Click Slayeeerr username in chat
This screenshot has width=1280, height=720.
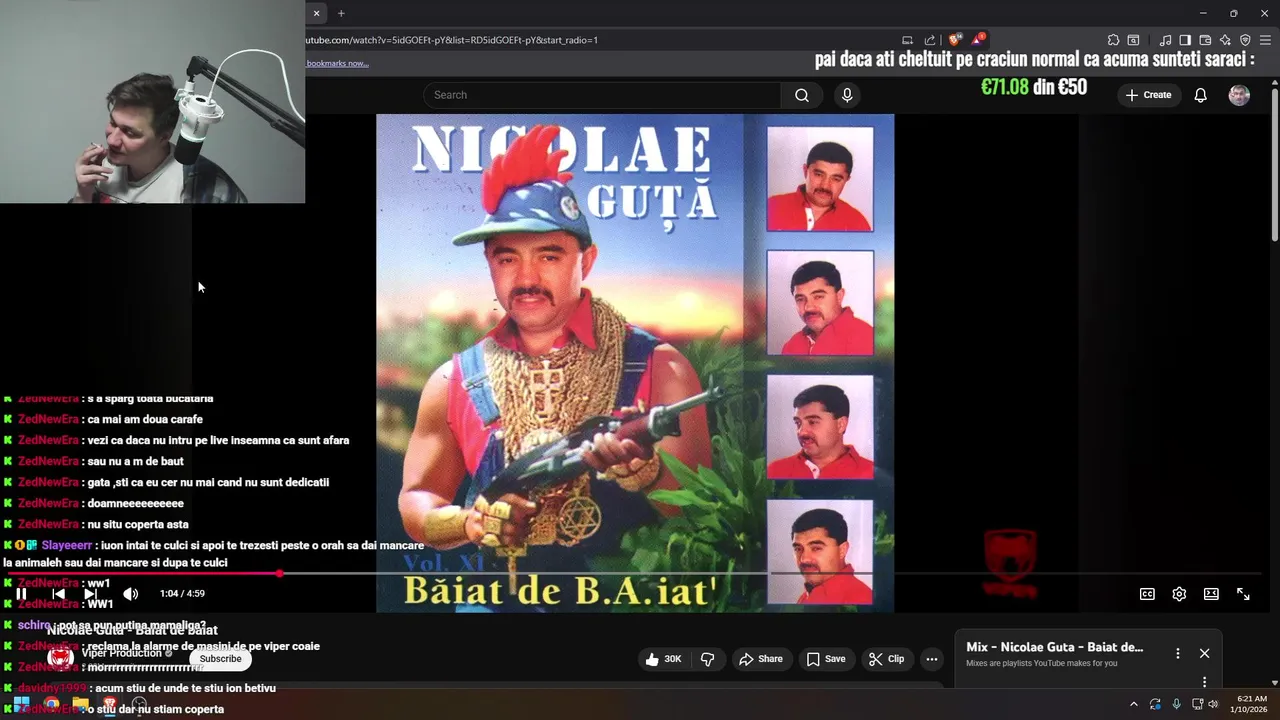click(x=66, y=545)
